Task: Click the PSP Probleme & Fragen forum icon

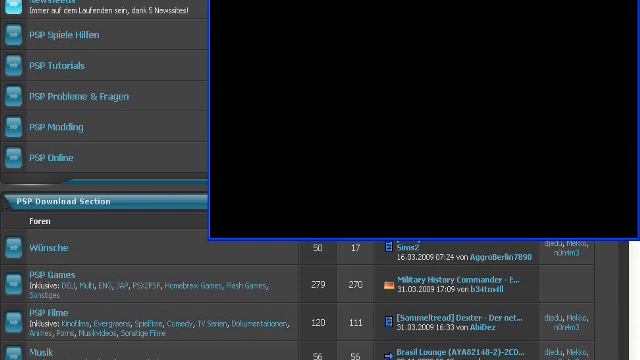Action: [x=13, y=96]
